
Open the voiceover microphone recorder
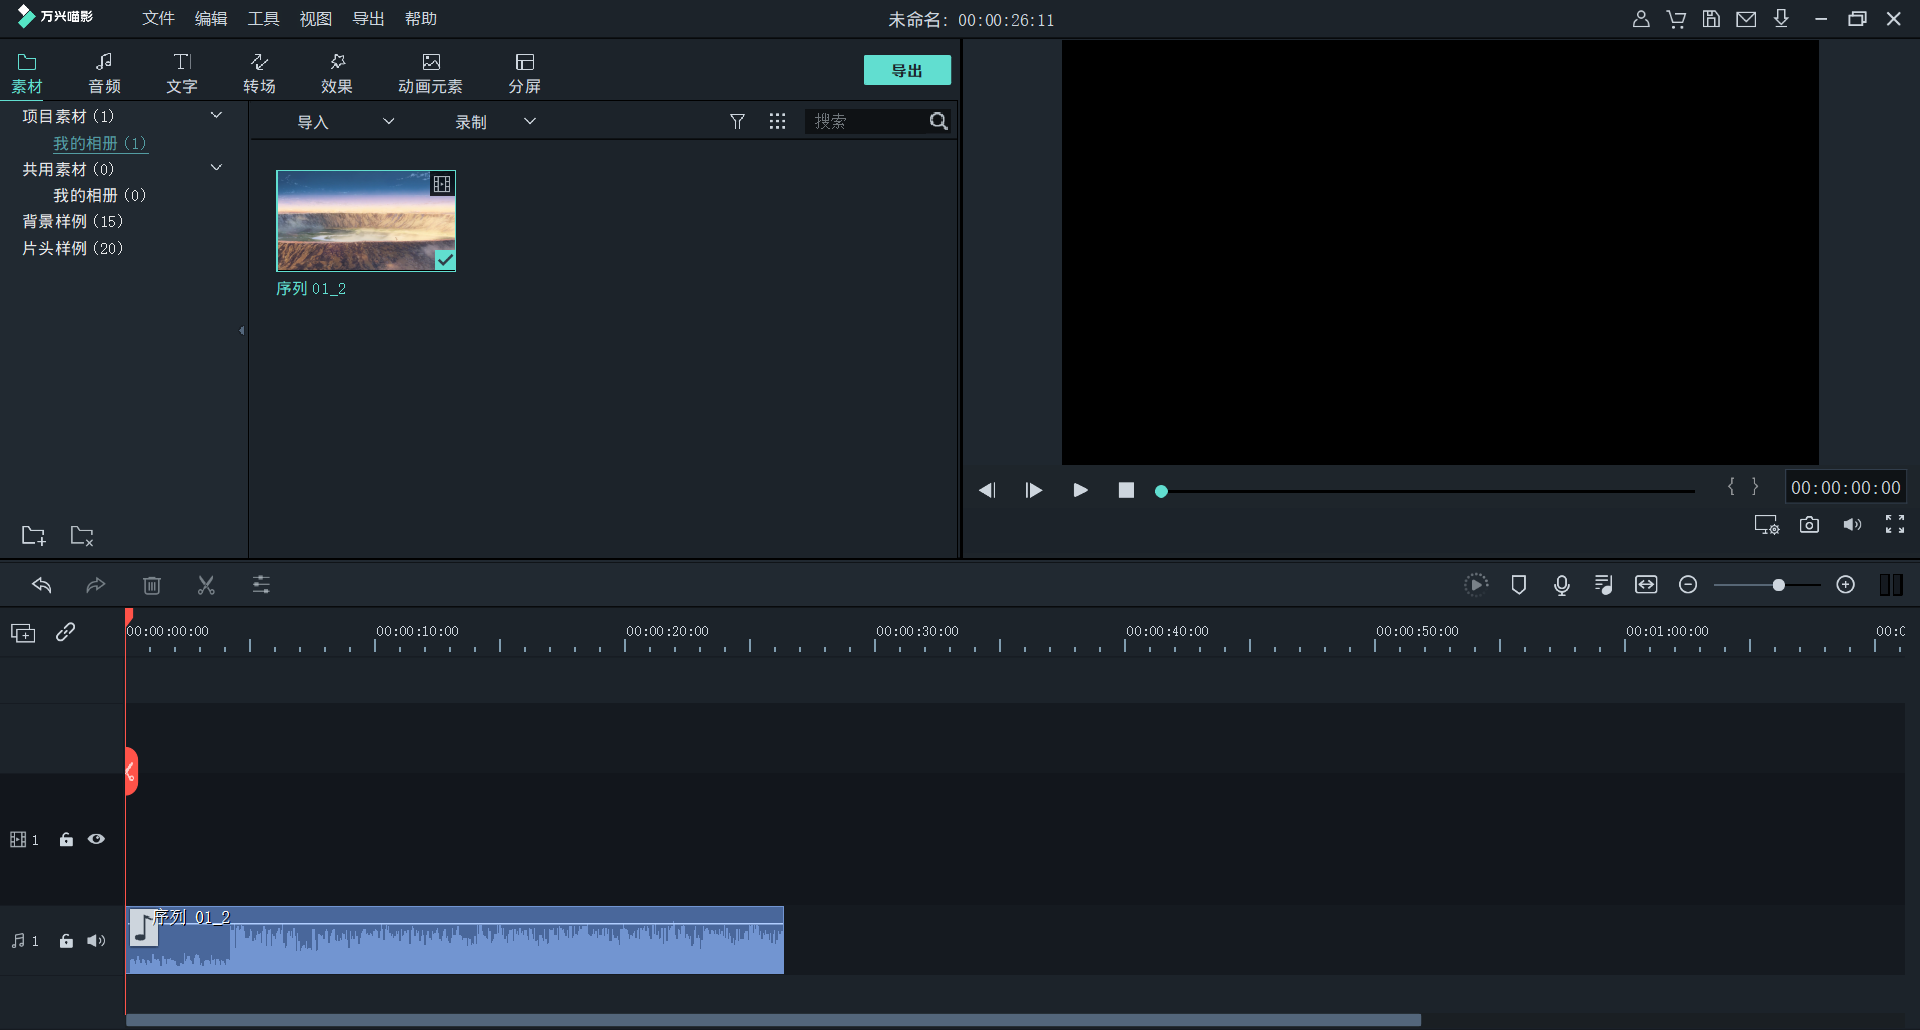(1561, 585)
